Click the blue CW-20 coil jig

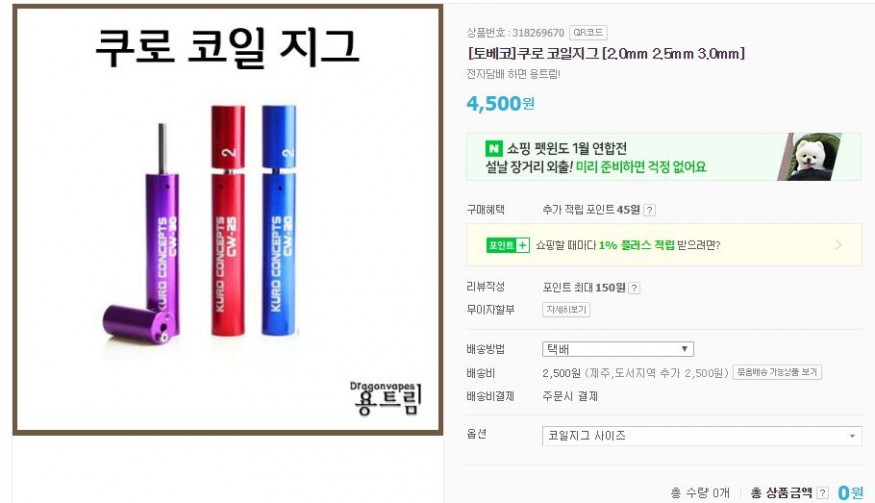279,221
